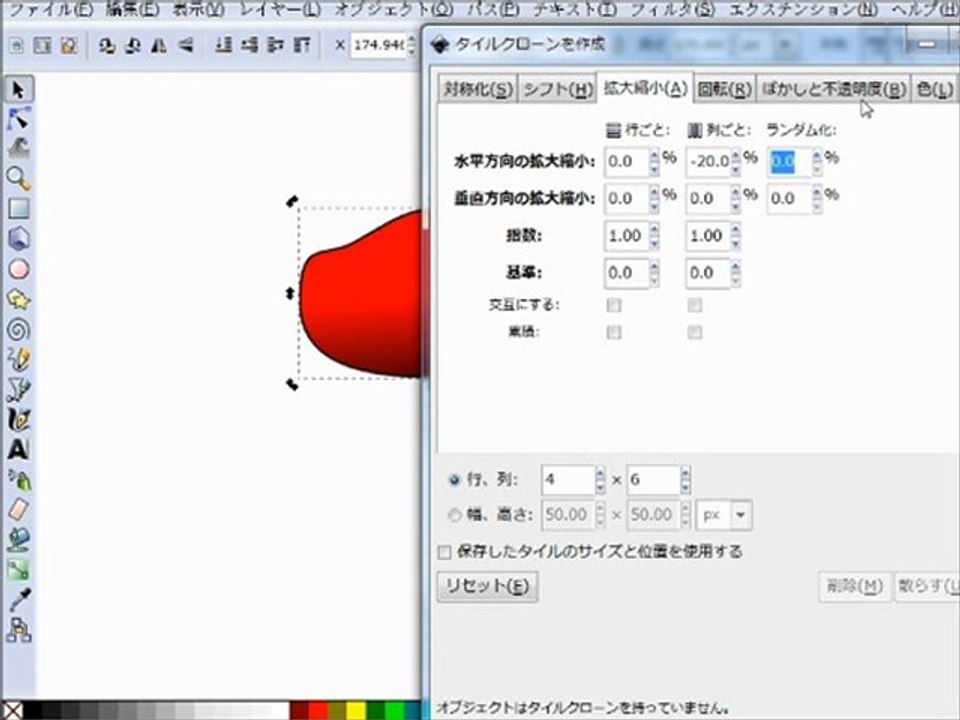Image resolution: width=960 pixels, height=720 pixels.
Task: Click the リセット(E) button
Action: coord(487,587)
